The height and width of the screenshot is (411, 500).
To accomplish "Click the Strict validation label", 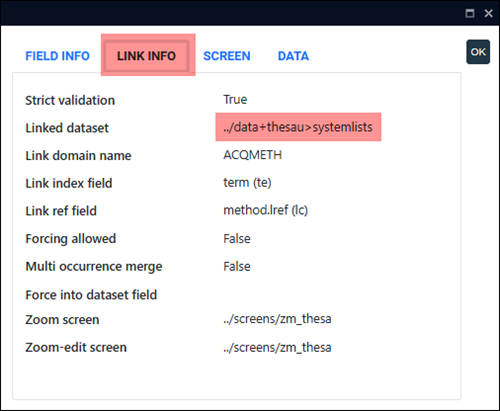I will coord(70,100).
